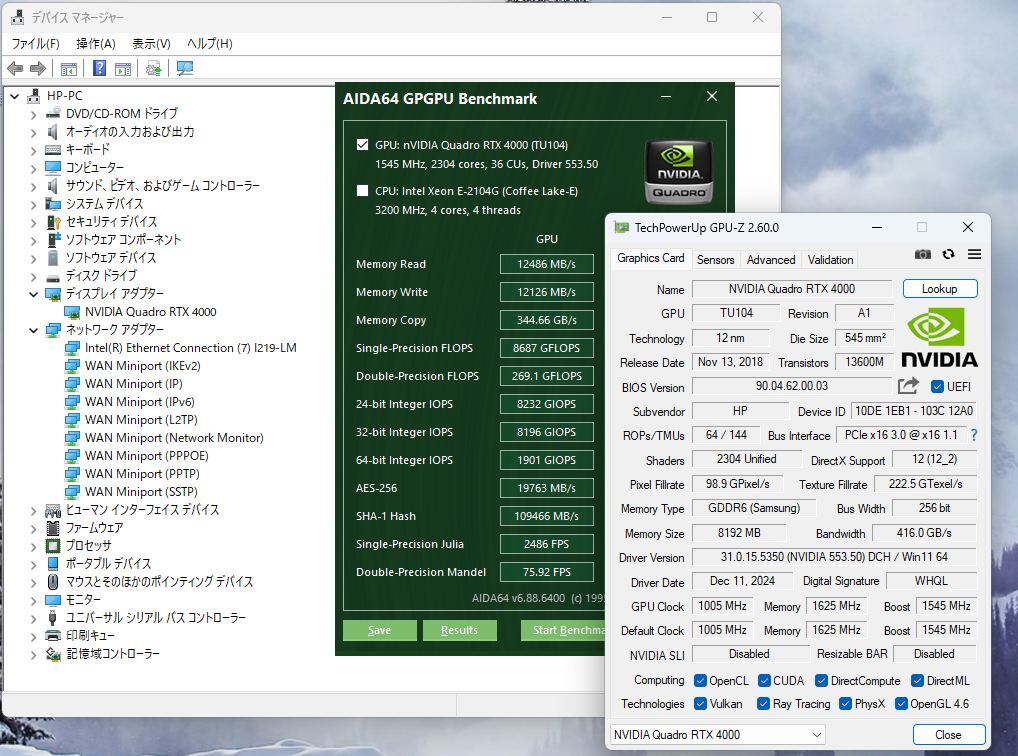Viewport: 1018px width, 756px height.
Task: Select WAN Miniport (SSTP) device
Action: coord(141,492)
